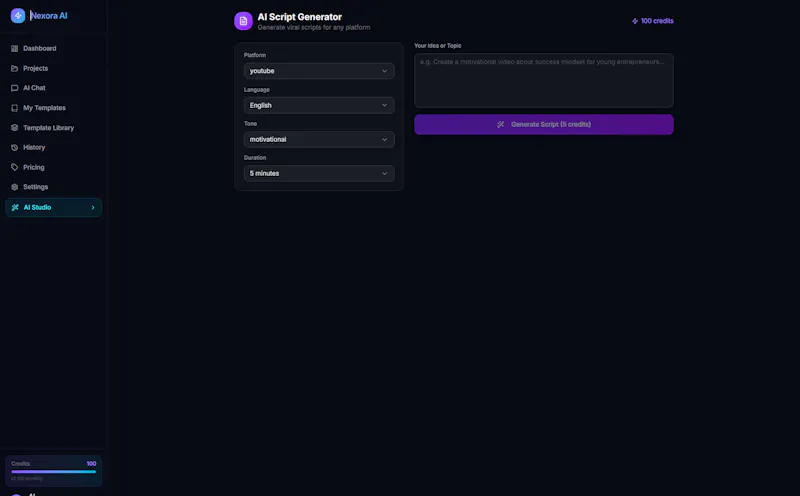The width and height of the screenshot is (800, 496).
Task: Open the Dashboard page
Action: point(54,48)
